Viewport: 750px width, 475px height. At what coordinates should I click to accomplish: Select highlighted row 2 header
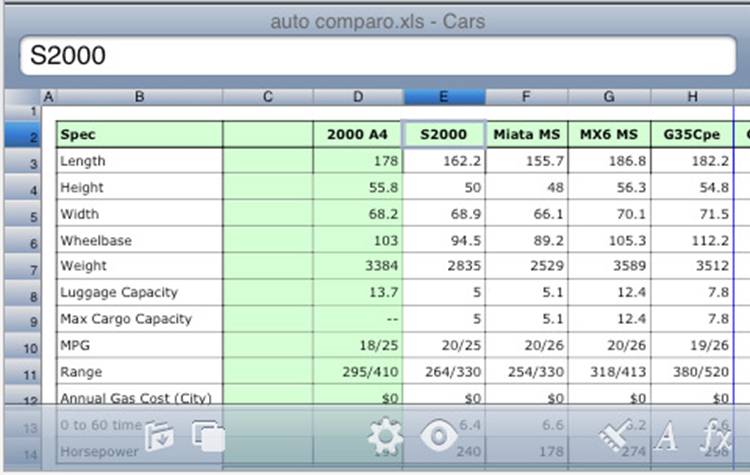[23, 135]
